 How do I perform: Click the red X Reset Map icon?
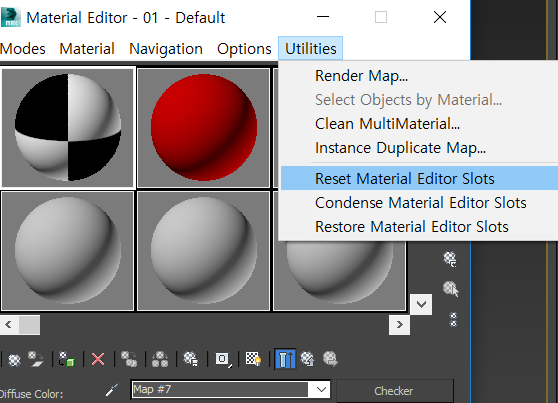pos(98,359)
